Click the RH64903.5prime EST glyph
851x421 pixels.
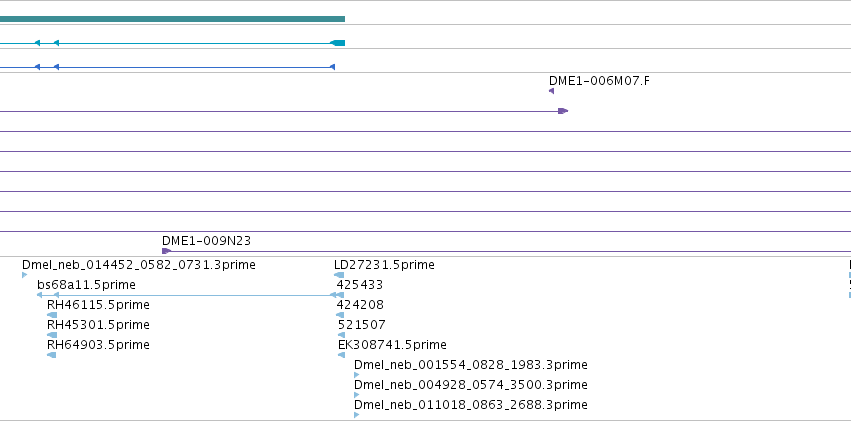pos(52,355)
